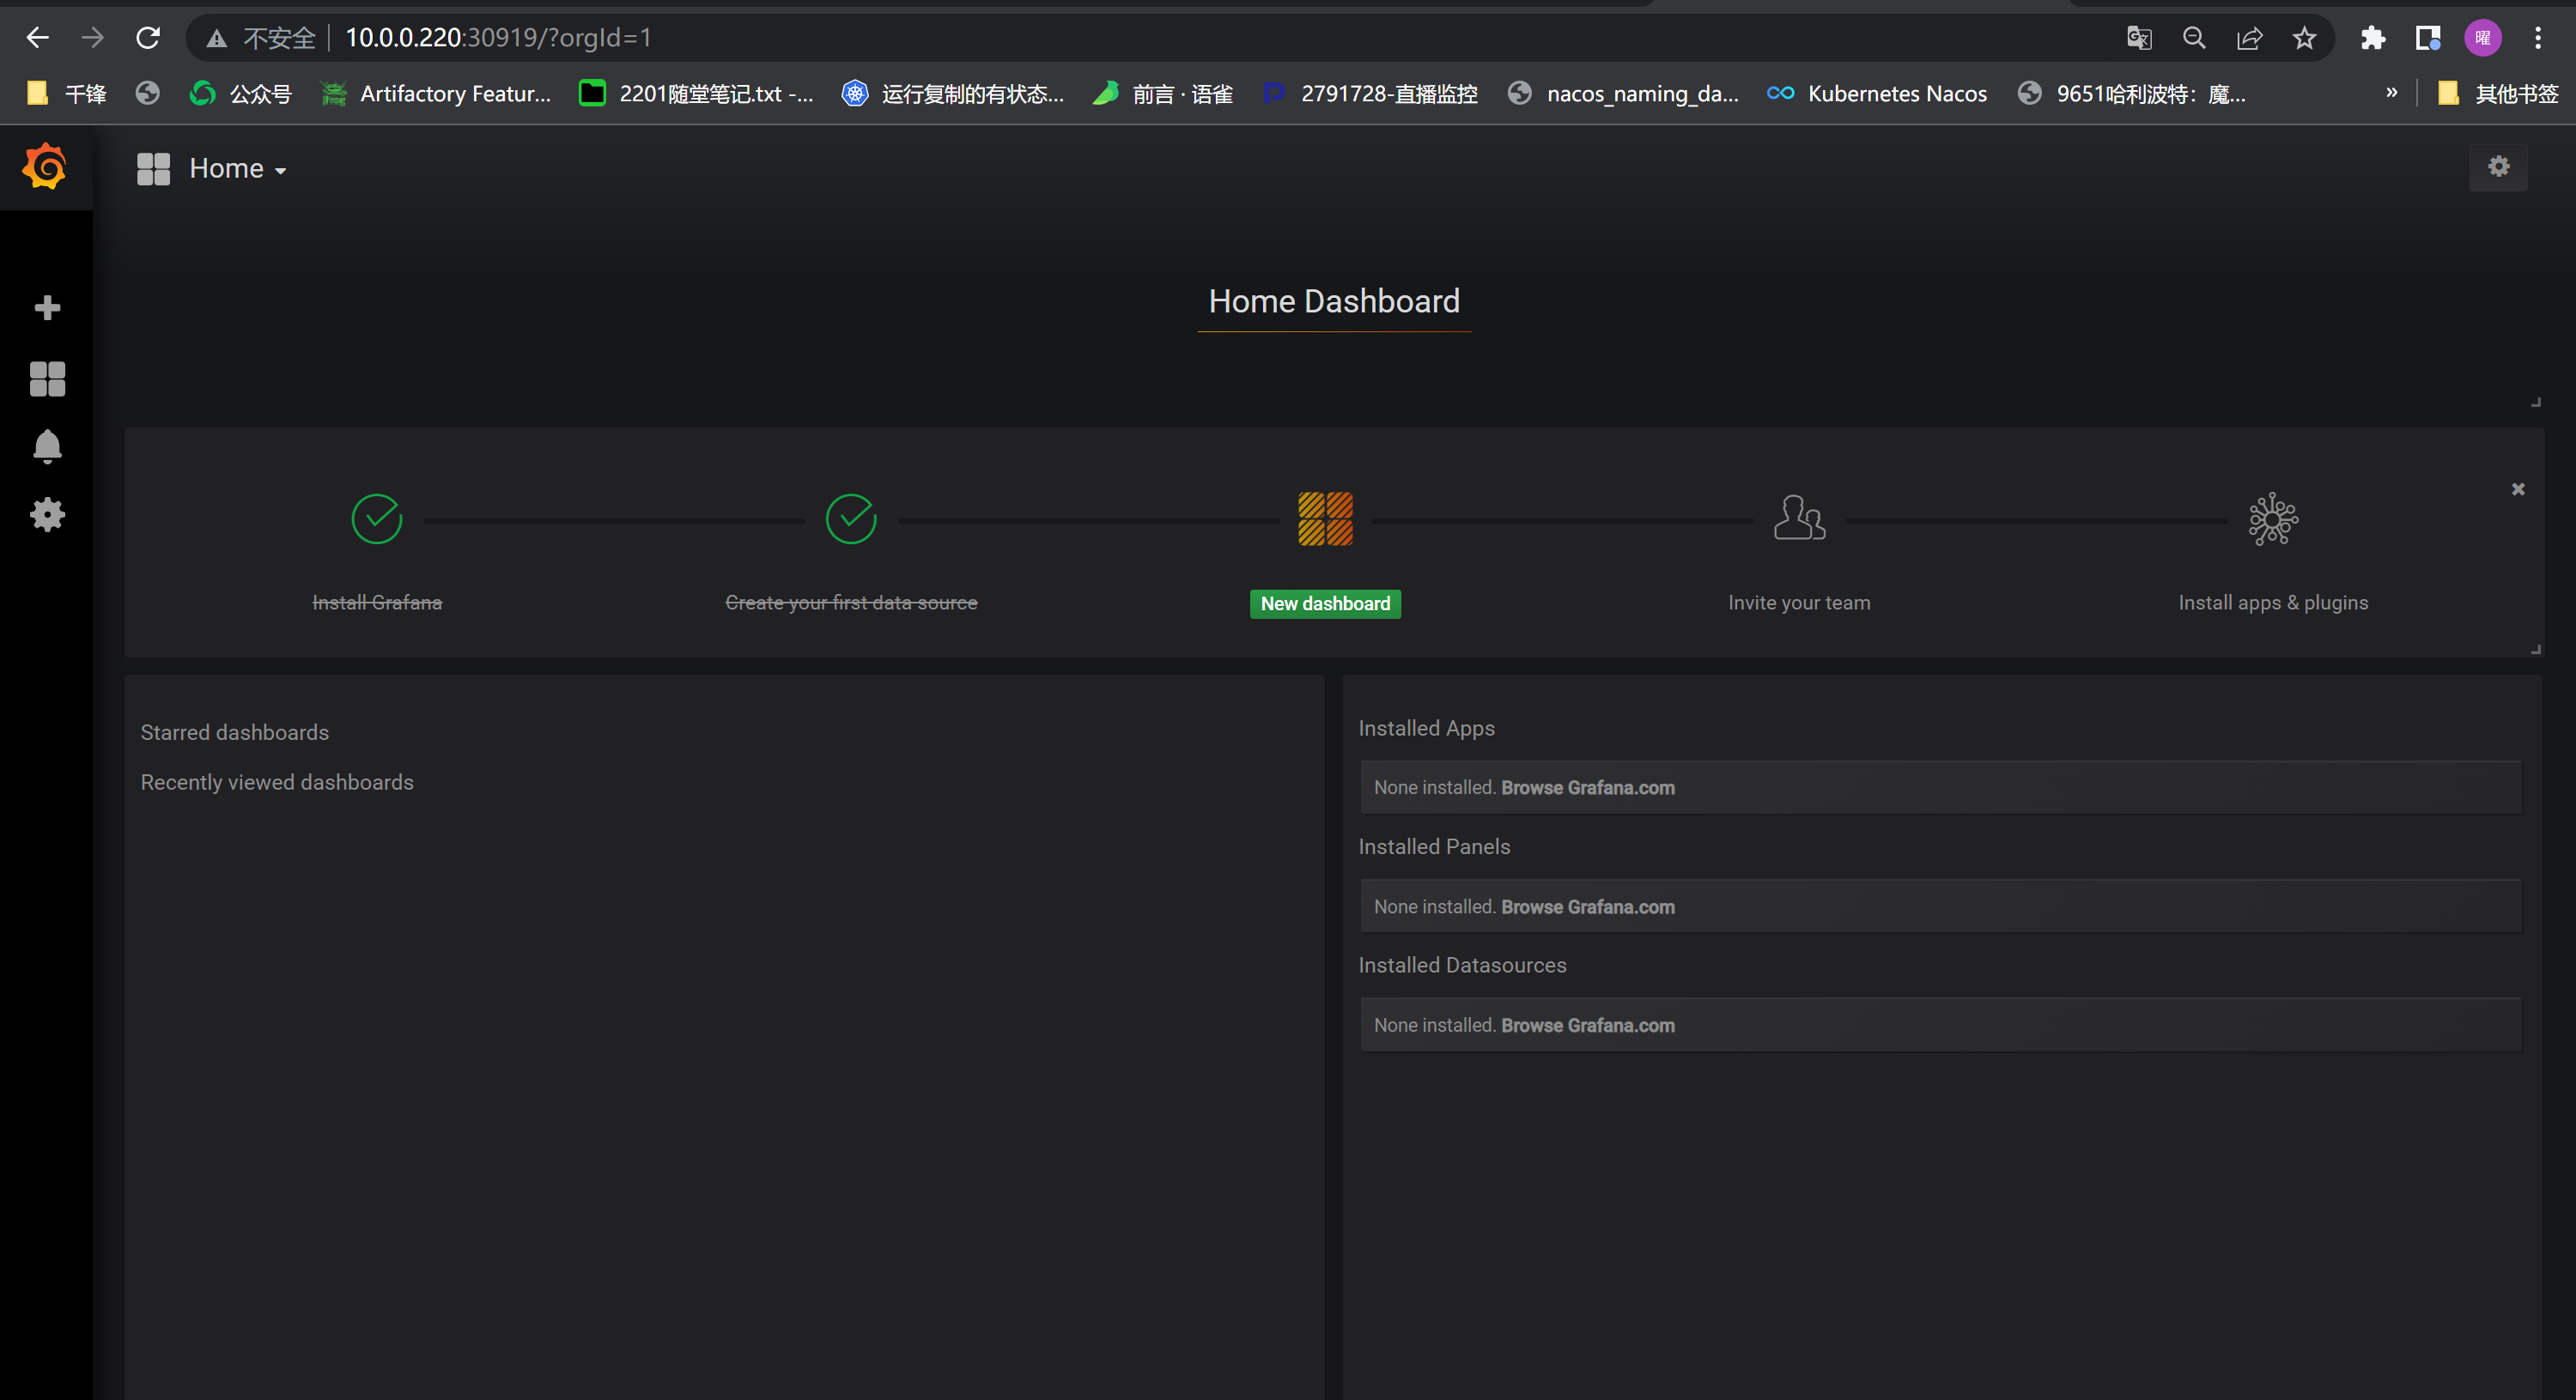Click the Grafana logo icon

(x=45, y=166)
